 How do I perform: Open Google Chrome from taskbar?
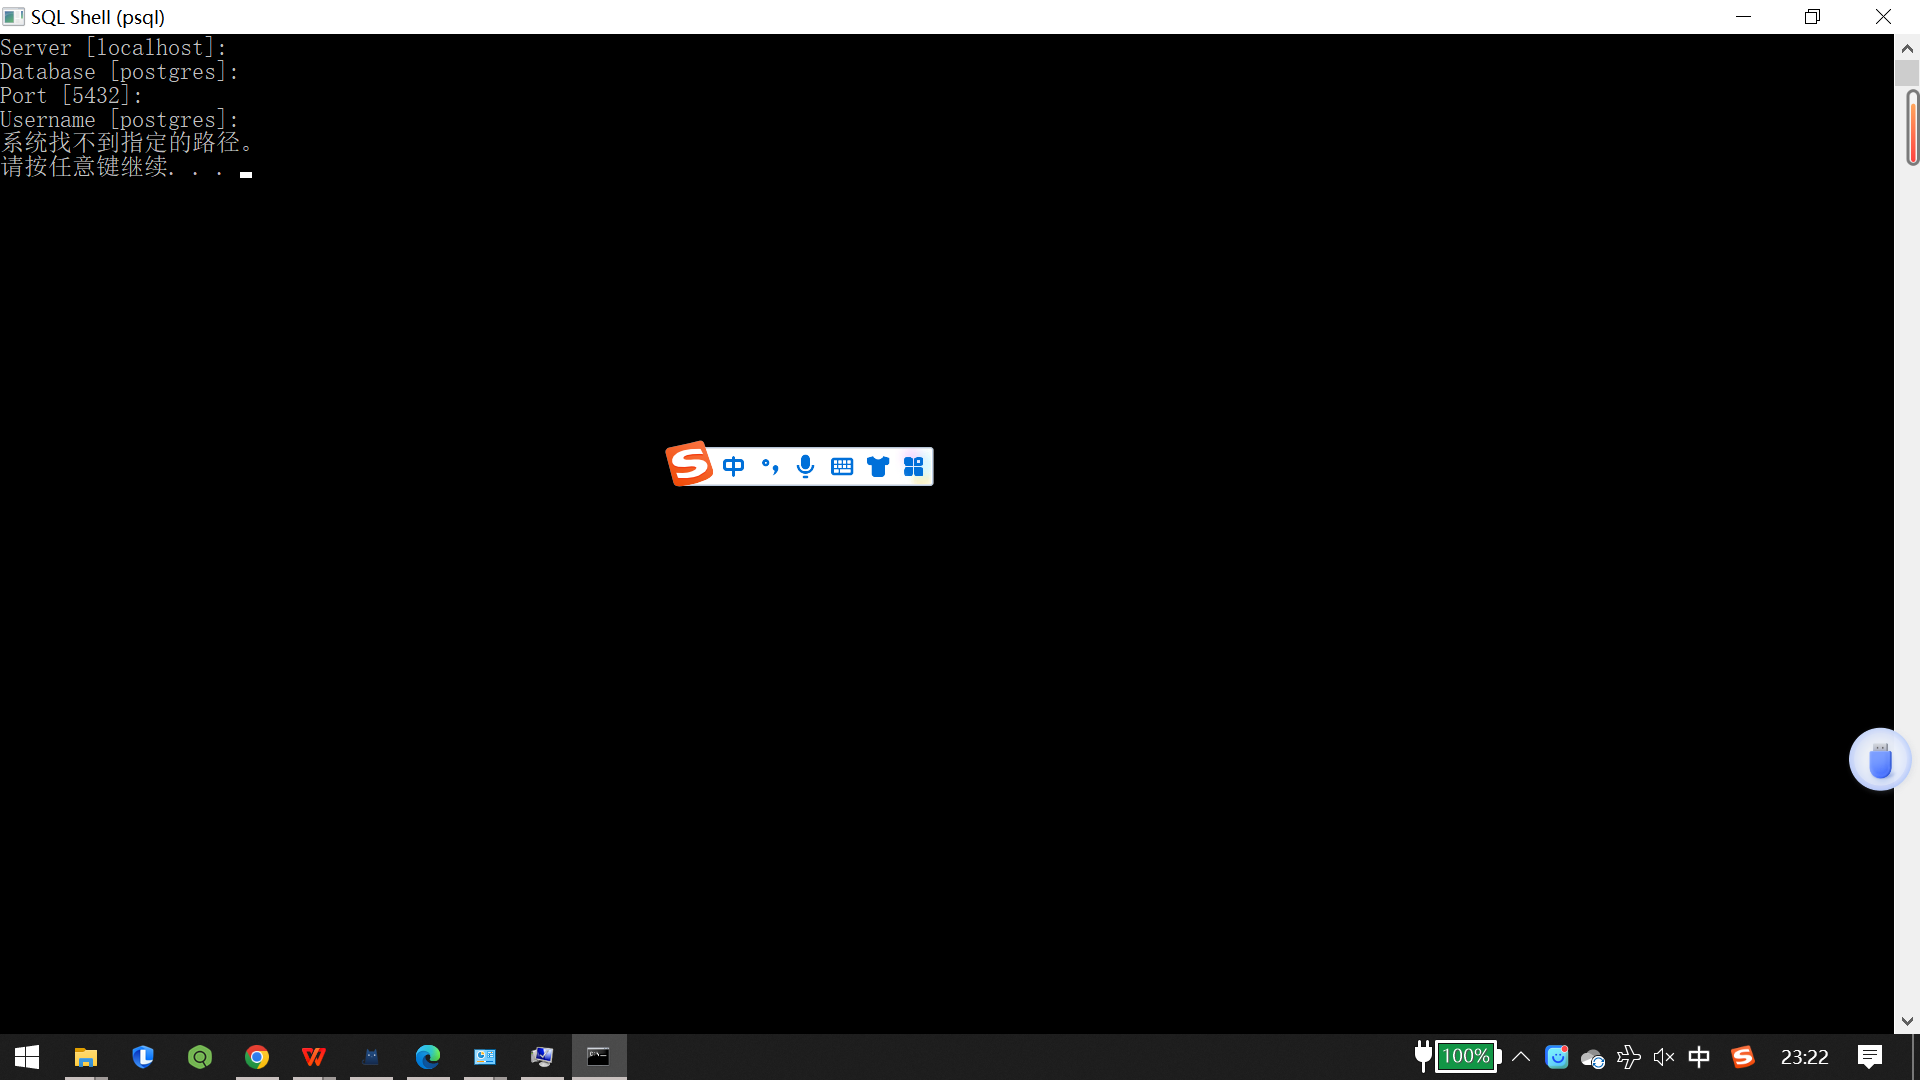click(x=257, y=1057)
